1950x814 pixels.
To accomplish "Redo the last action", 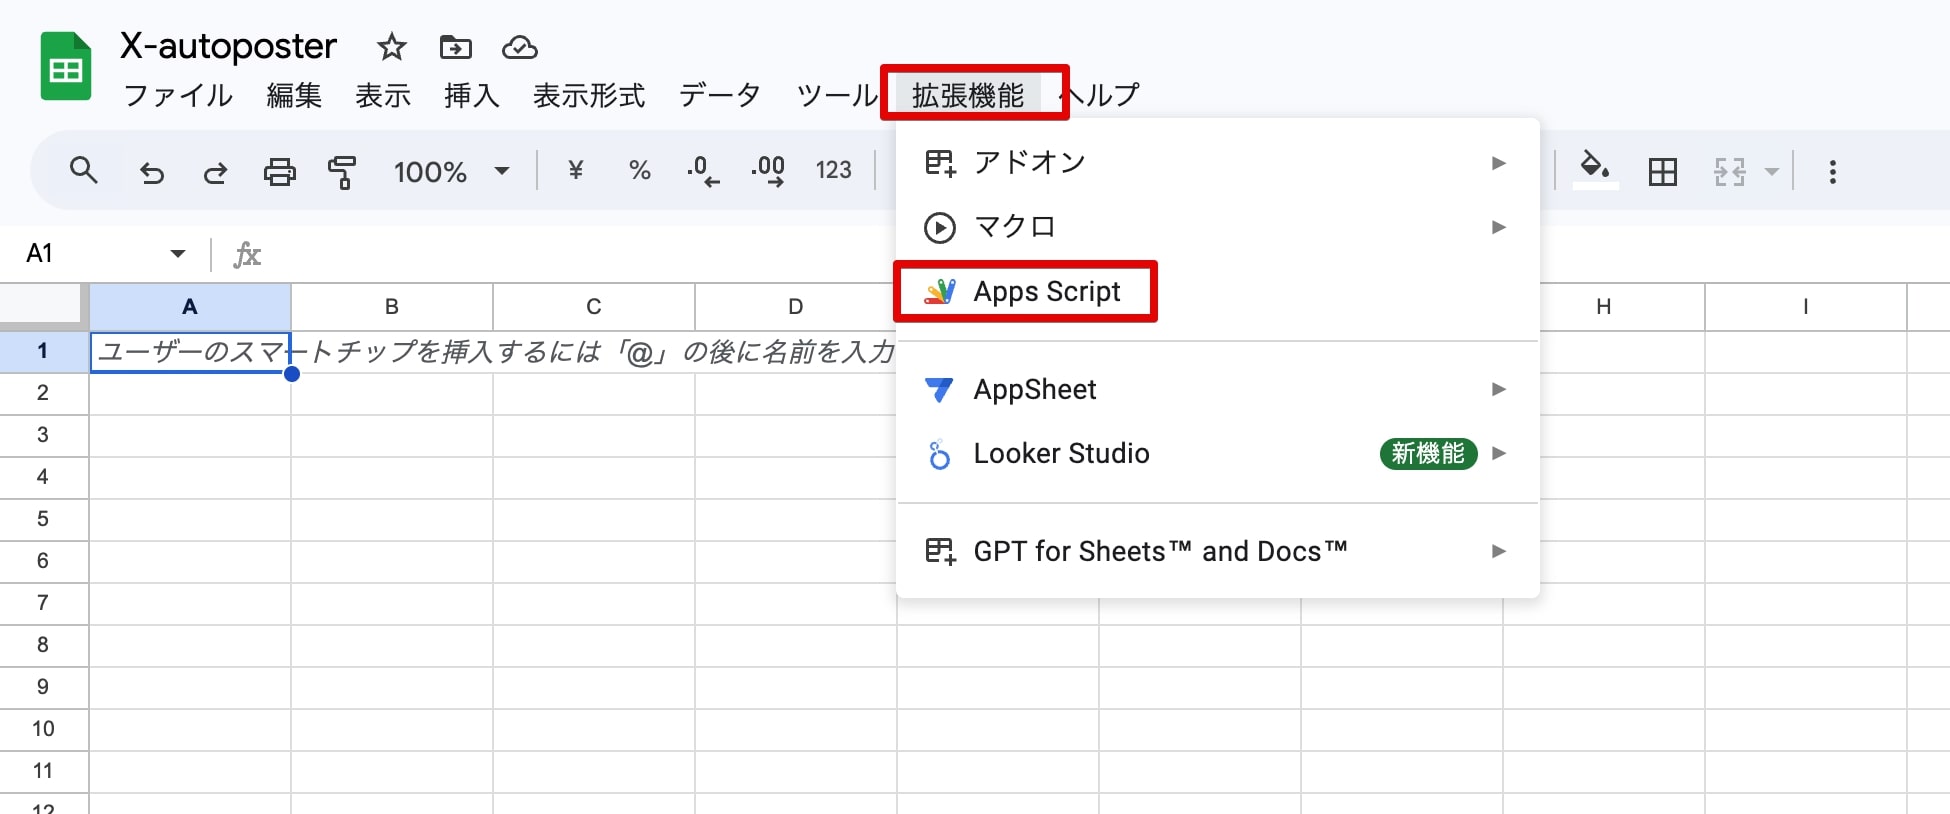I will [x=215, y=172].
